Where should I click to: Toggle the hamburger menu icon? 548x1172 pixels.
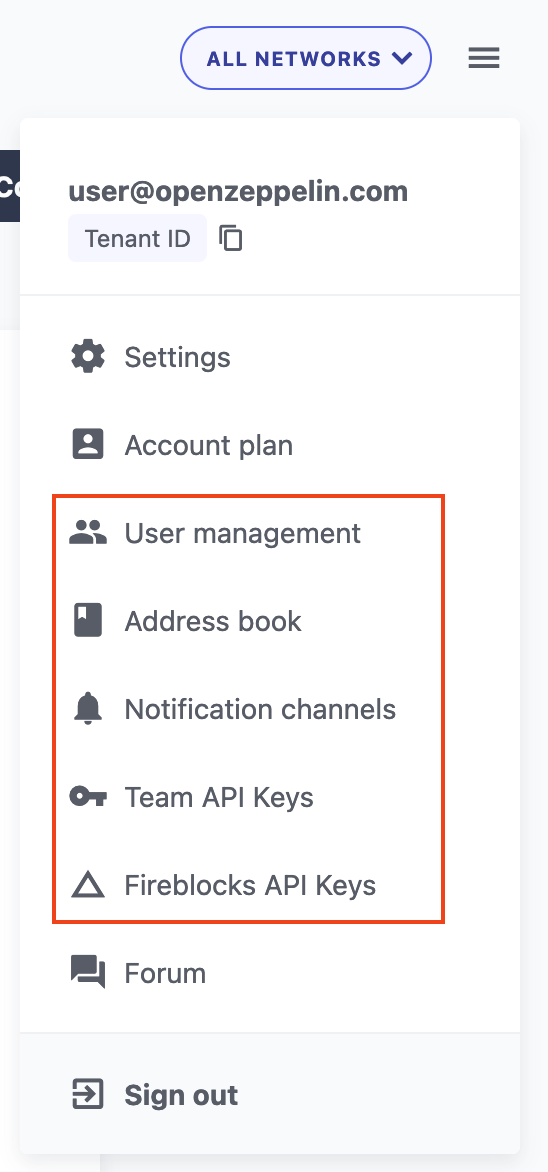coord(484,58)
